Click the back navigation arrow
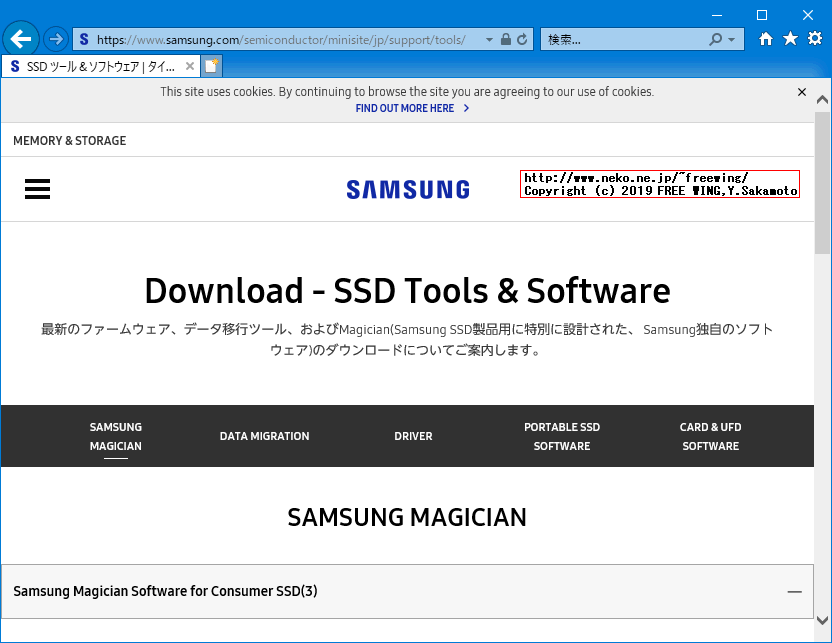This screenshot has width=832, height=643. tap(20, 38)
